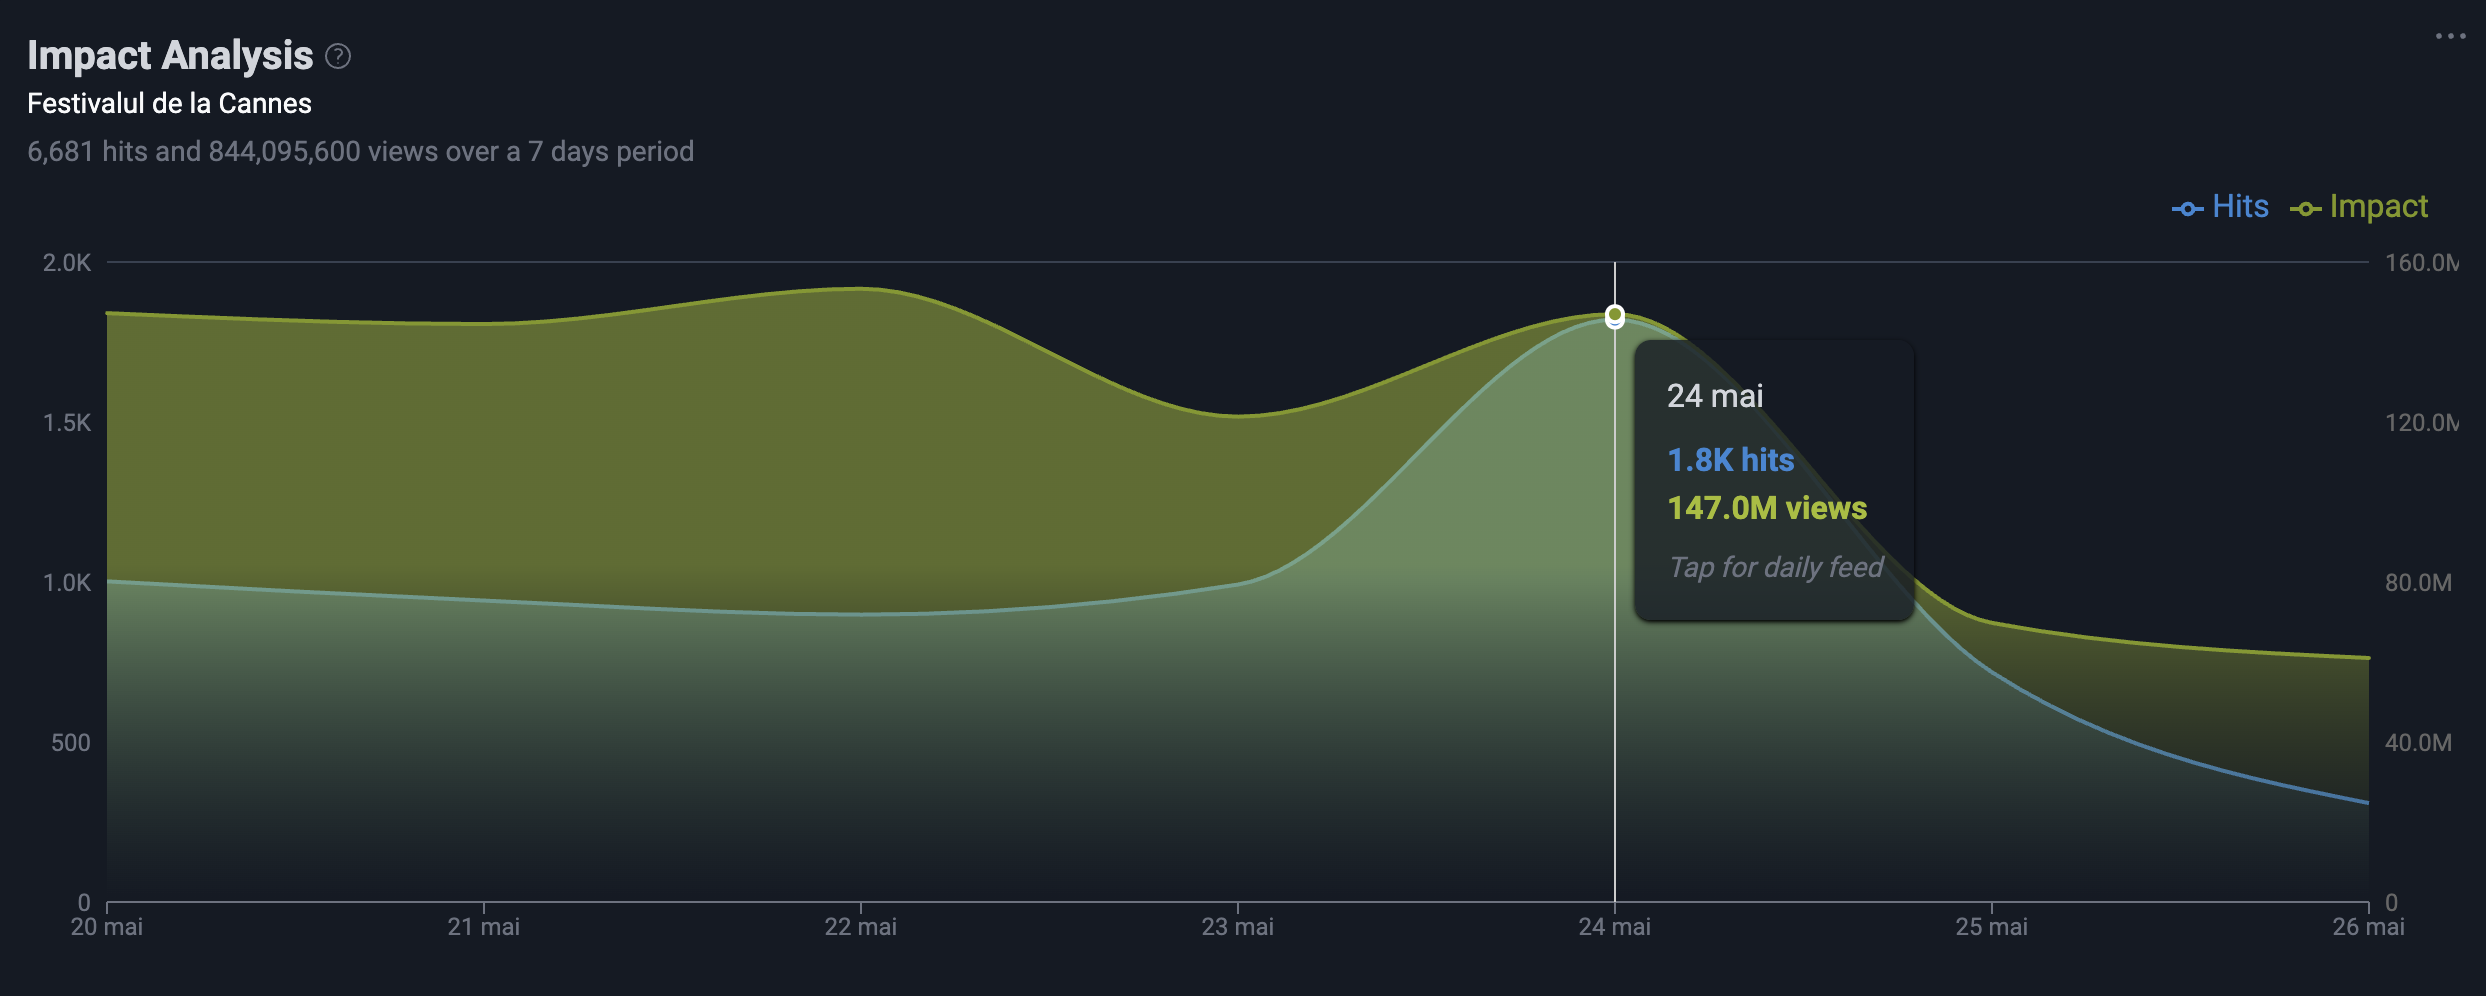2486x996 pixels.
Task: Select the 23 mai date label
Action: [x=1237, y=927]
